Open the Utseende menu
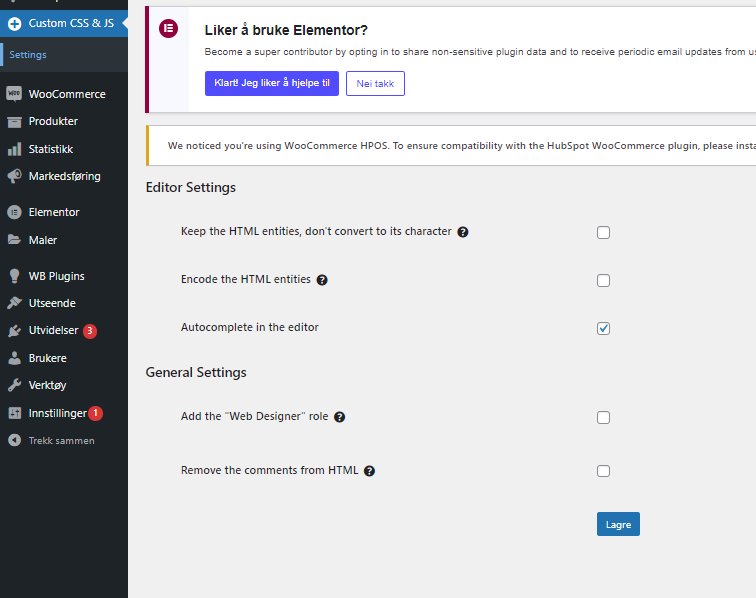 [x=64, y=303]
